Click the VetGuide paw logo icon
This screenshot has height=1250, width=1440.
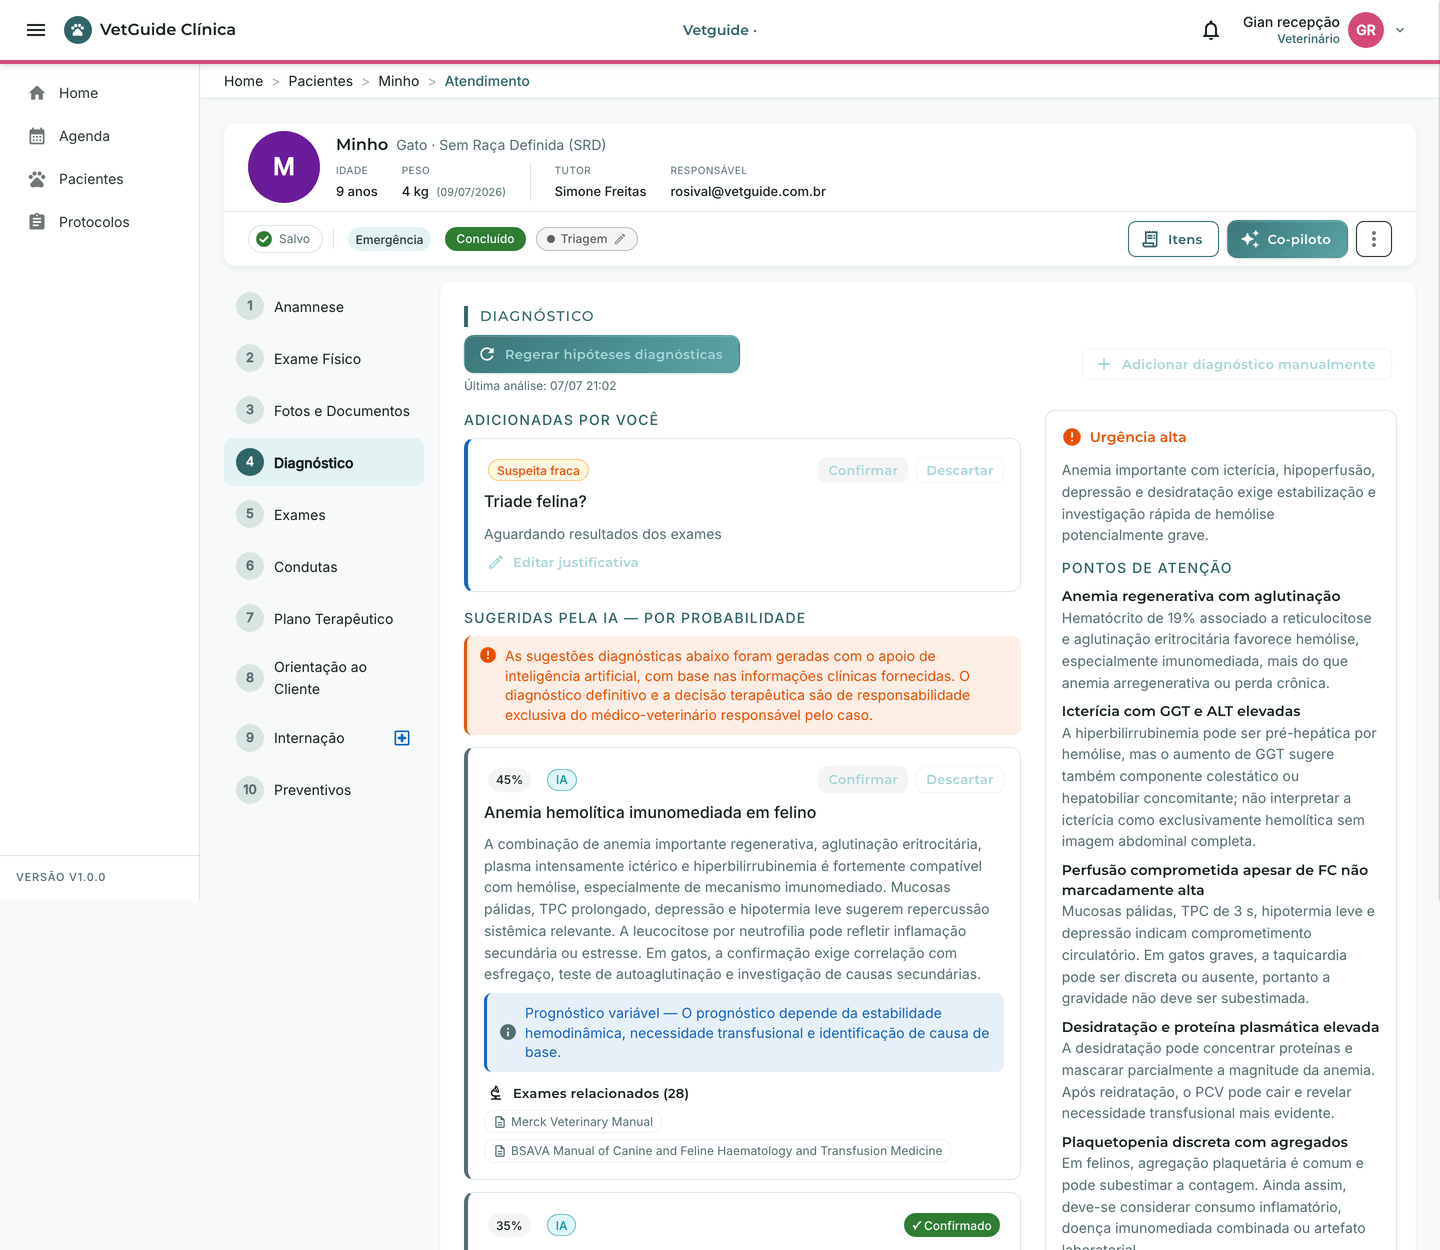click(x=78, y=30)
